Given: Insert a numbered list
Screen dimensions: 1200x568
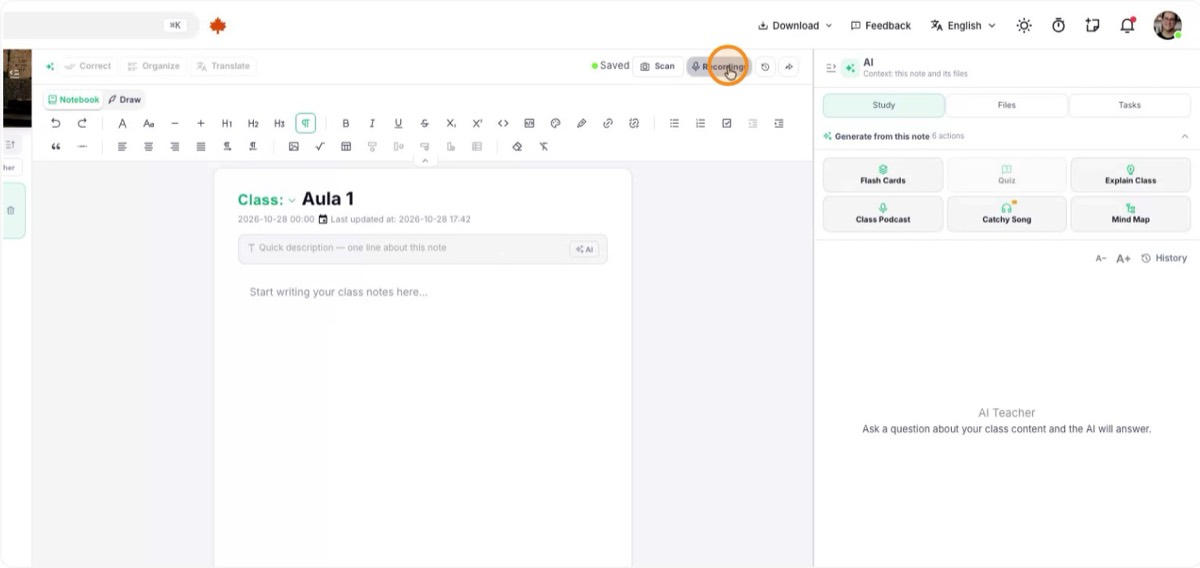Looking at the screenshot, I should [x=700, y=123].
